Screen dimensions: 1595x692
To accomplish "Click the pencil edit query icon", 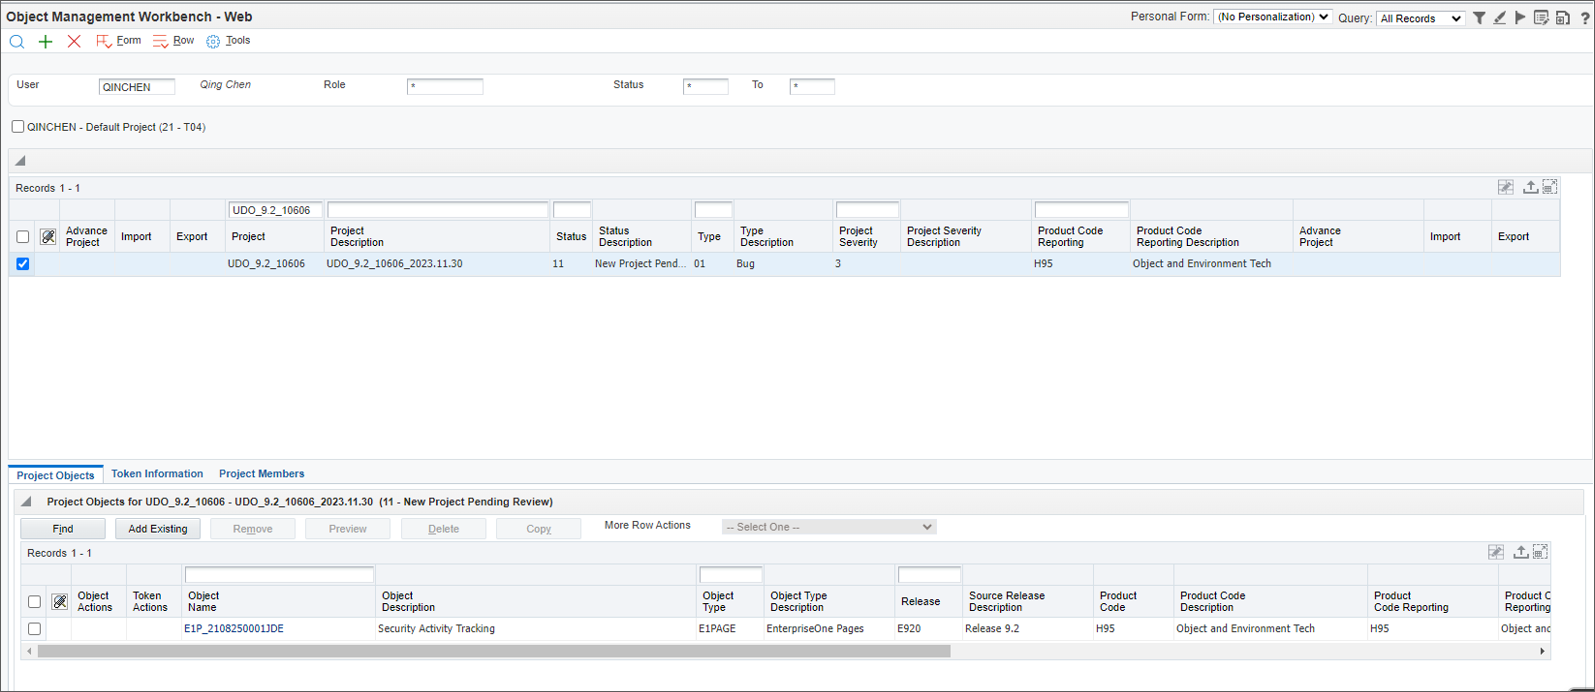I will [1500, 18].
